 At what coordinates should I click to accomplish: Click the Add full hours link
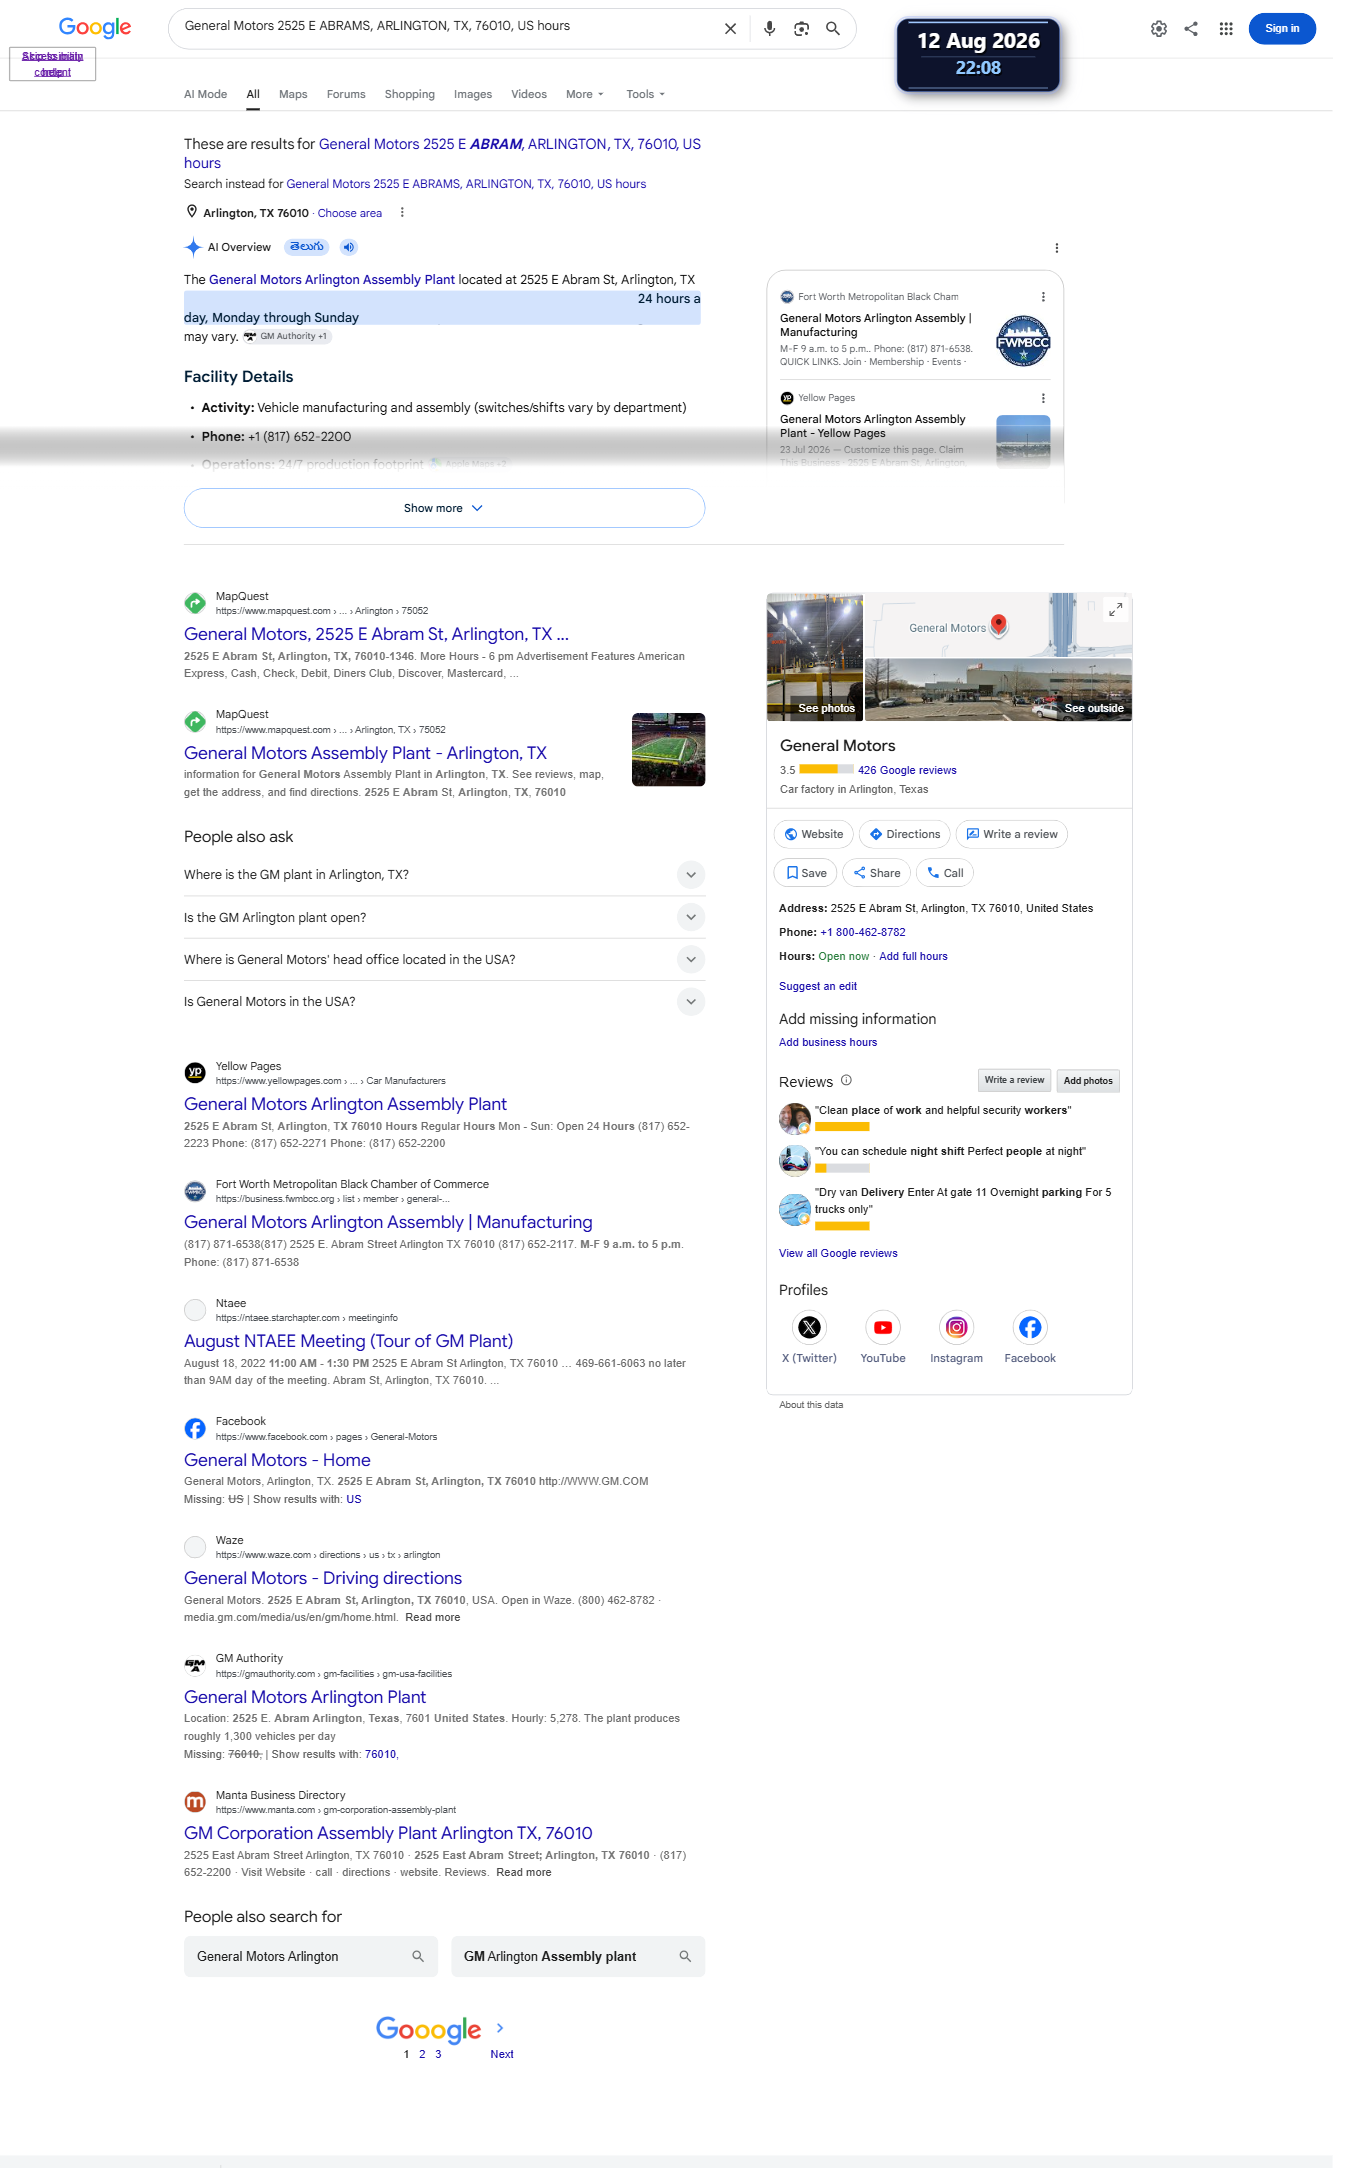[x=913, y=956]
